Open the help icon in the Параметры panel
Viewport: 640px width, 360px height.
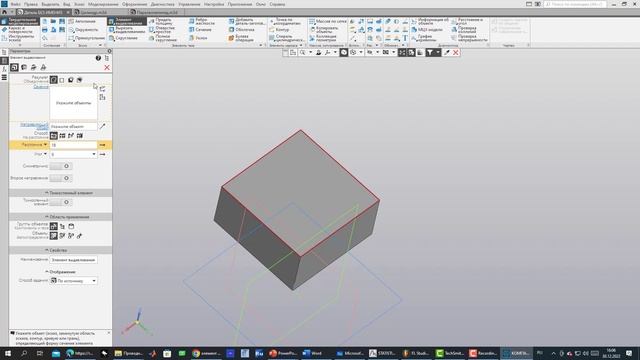(98, 58)
